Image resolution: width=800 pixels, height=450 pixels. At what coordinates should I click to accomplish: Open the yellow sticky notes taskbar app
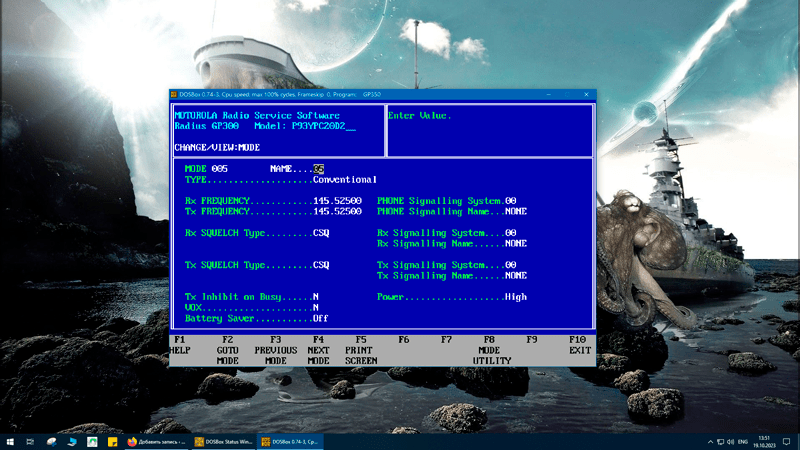click(112, 442)
